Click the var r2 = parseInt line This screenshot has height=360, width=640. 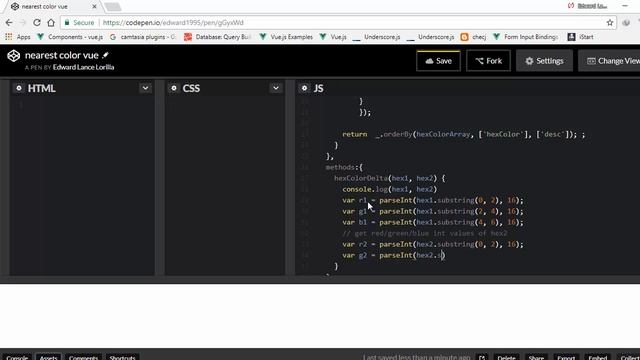433,244
